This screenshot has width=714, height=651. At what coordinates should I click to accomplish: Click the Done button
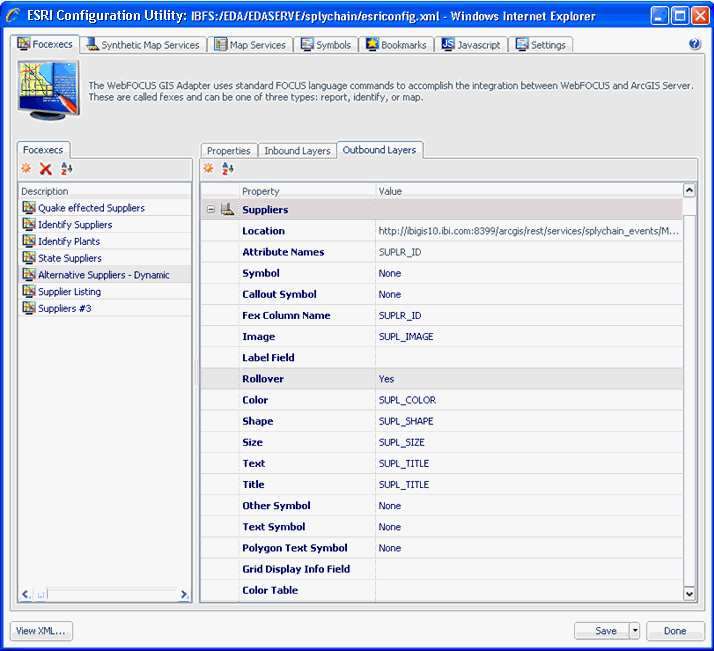(675, 631)
